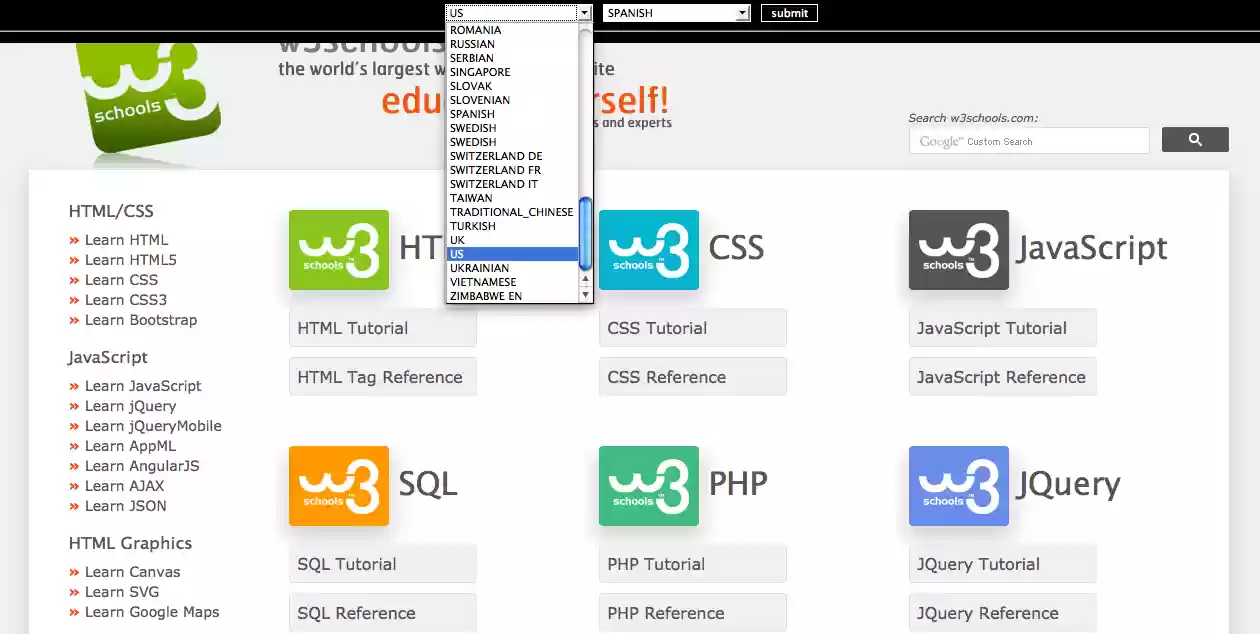Click the blue JQuery w3schools logo icon
Image resolution: width=1260 pixels, height=634 pixels.
coord(958,486)
